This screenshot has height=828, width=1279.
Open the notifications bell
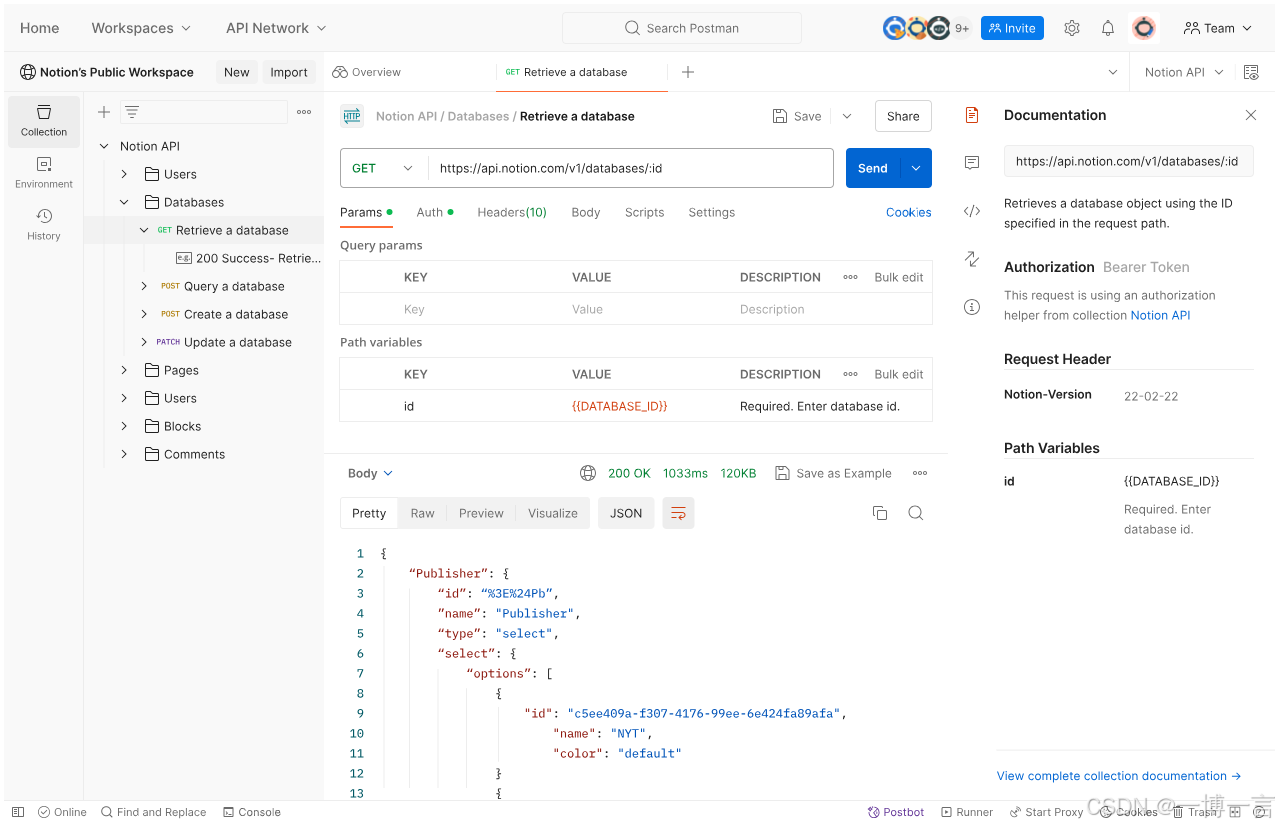[1108, 28]
